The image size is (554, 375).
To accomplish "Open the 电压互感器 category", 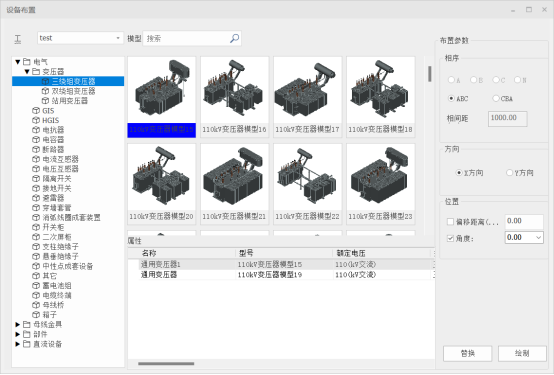I will click(55, 169).
